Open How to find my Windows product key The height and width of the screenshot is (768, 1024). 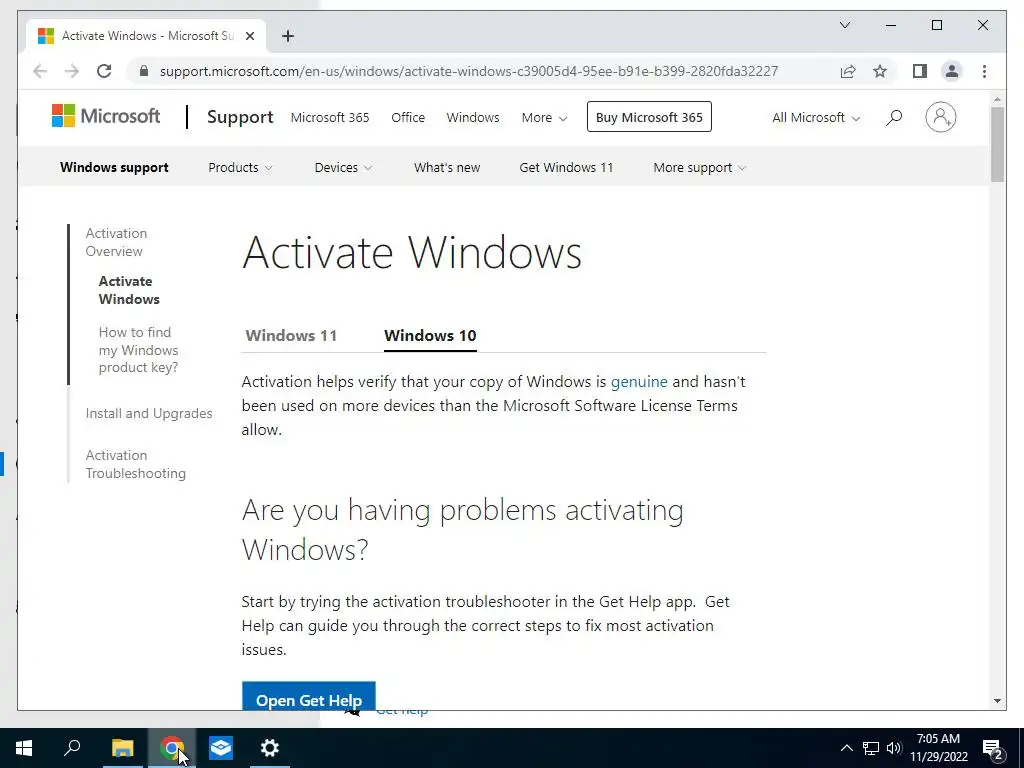[138, 350]
